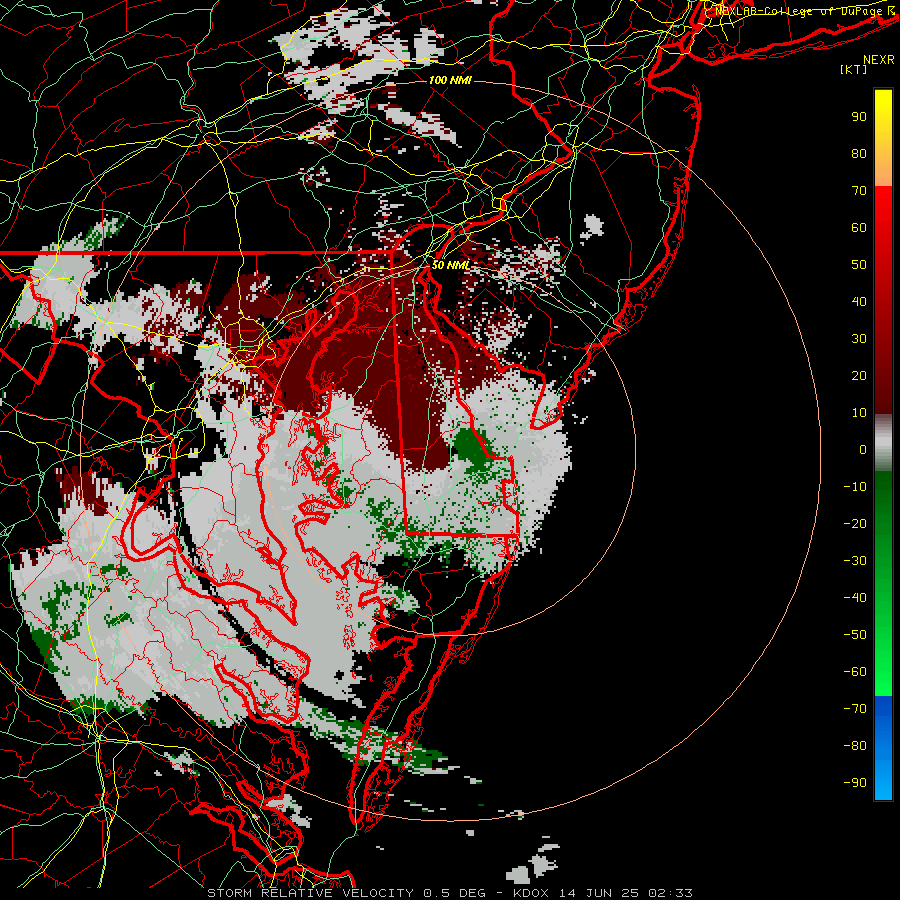Click the velocity scale label "60"
Image resolution: width=900 pixels, height=900 pixels.
[x=859, y=228]
